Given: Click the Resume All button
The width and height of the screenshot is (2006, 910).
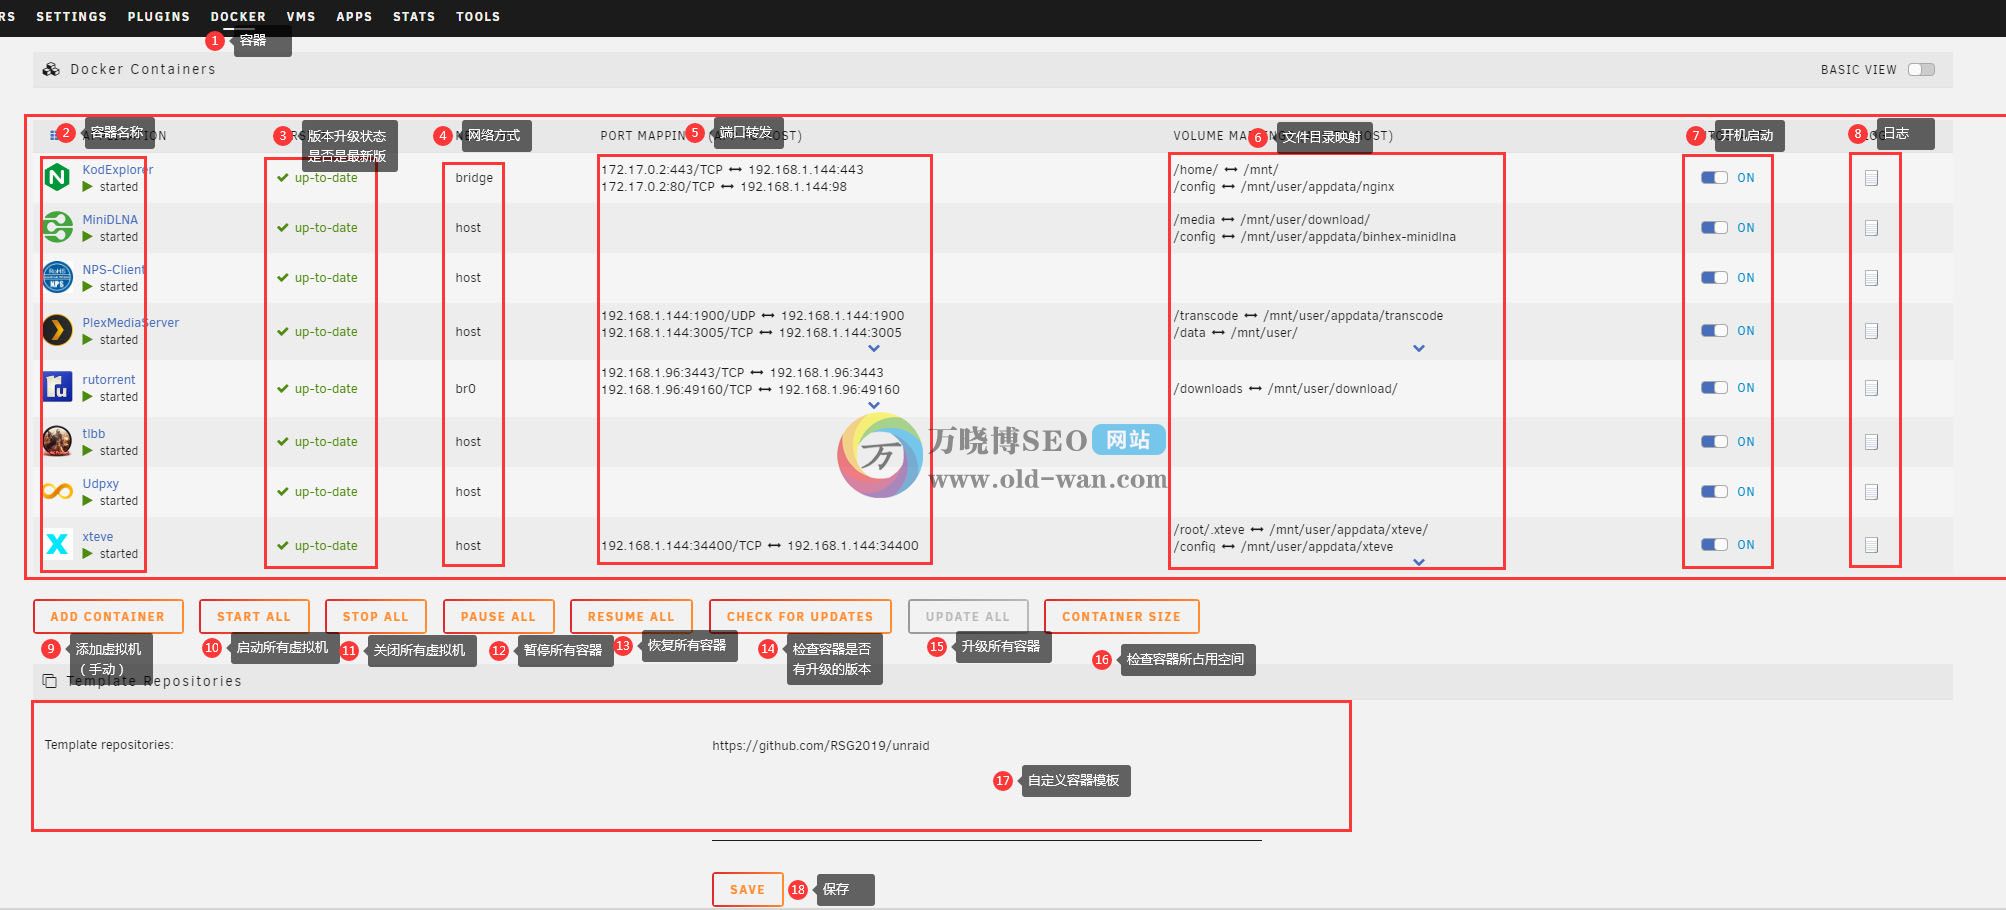Looking at the screenshot, I should [x=631, y=617].
